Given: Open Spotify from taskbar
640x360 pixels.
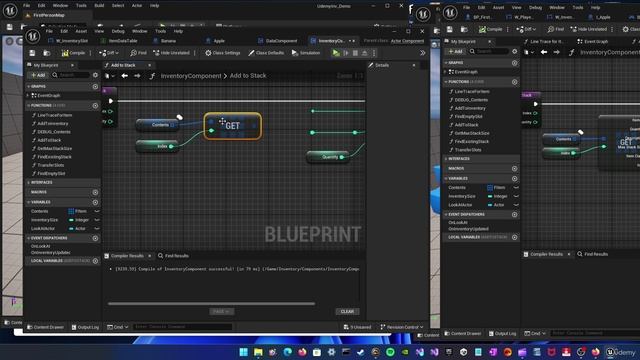Looking at the screenshot, I should (390, 352).
